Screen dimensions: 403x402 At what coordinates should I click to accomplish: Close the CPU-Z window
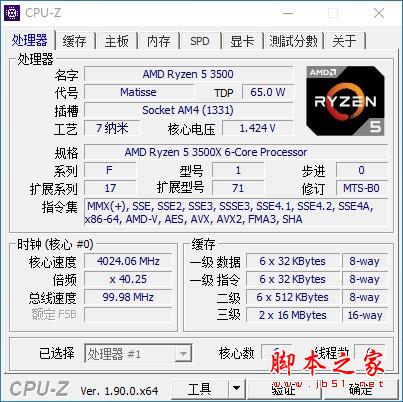pos(379,13)
